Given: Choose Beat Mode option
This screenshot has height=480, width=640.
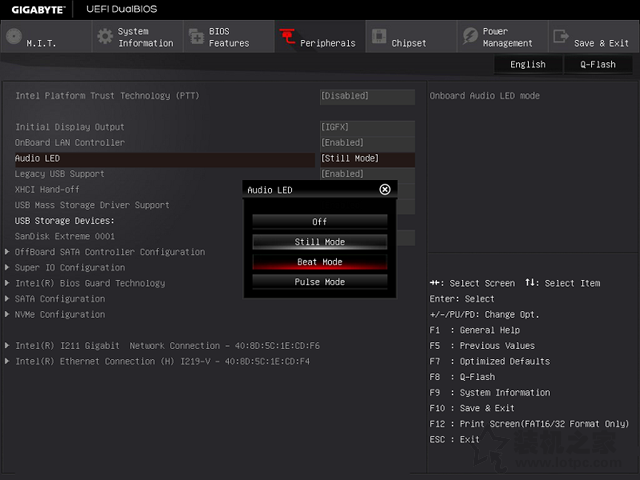Looking at the screenshot, I should (x=319, y=262).
